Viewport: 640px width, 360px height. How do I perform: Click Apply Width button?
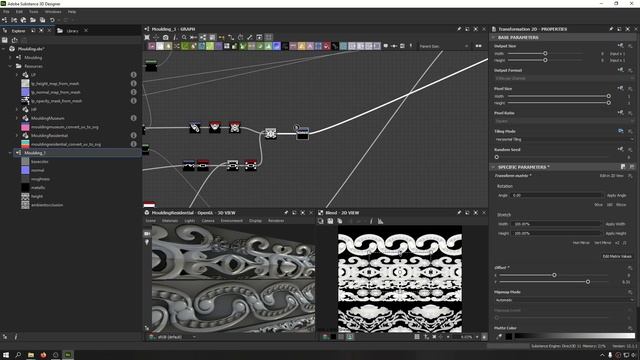coord(616,224)
